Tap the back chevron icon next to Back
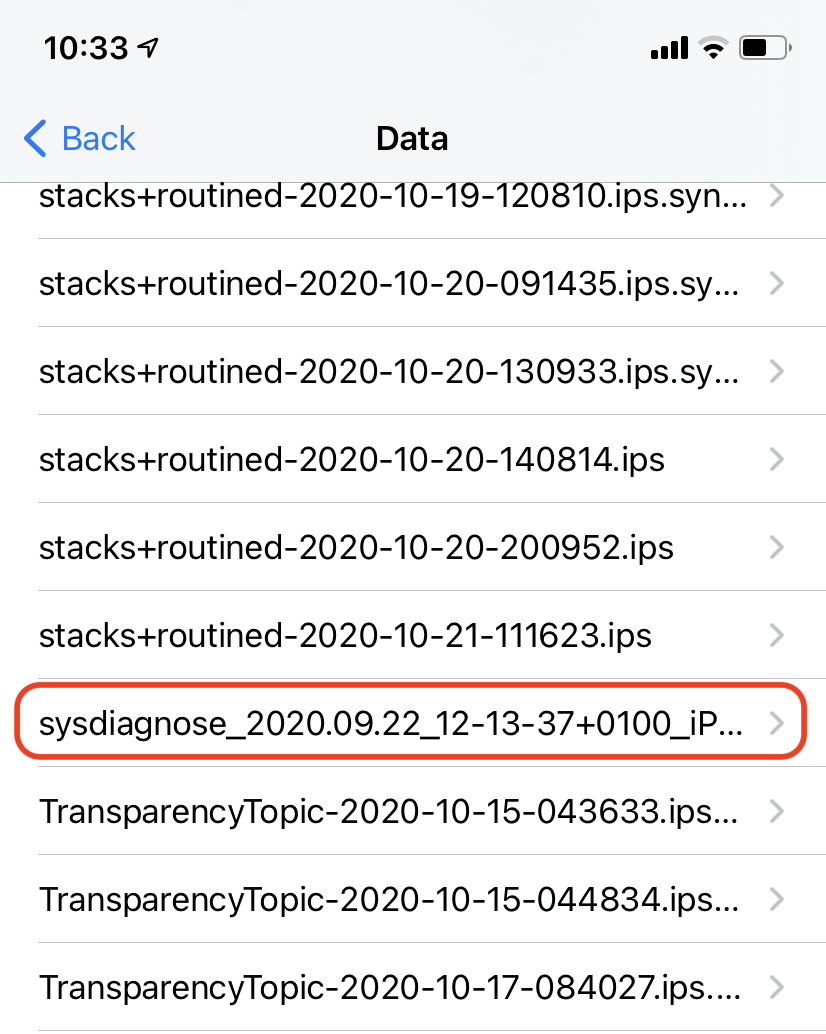The image size is (826, 1034). [33, 139]
